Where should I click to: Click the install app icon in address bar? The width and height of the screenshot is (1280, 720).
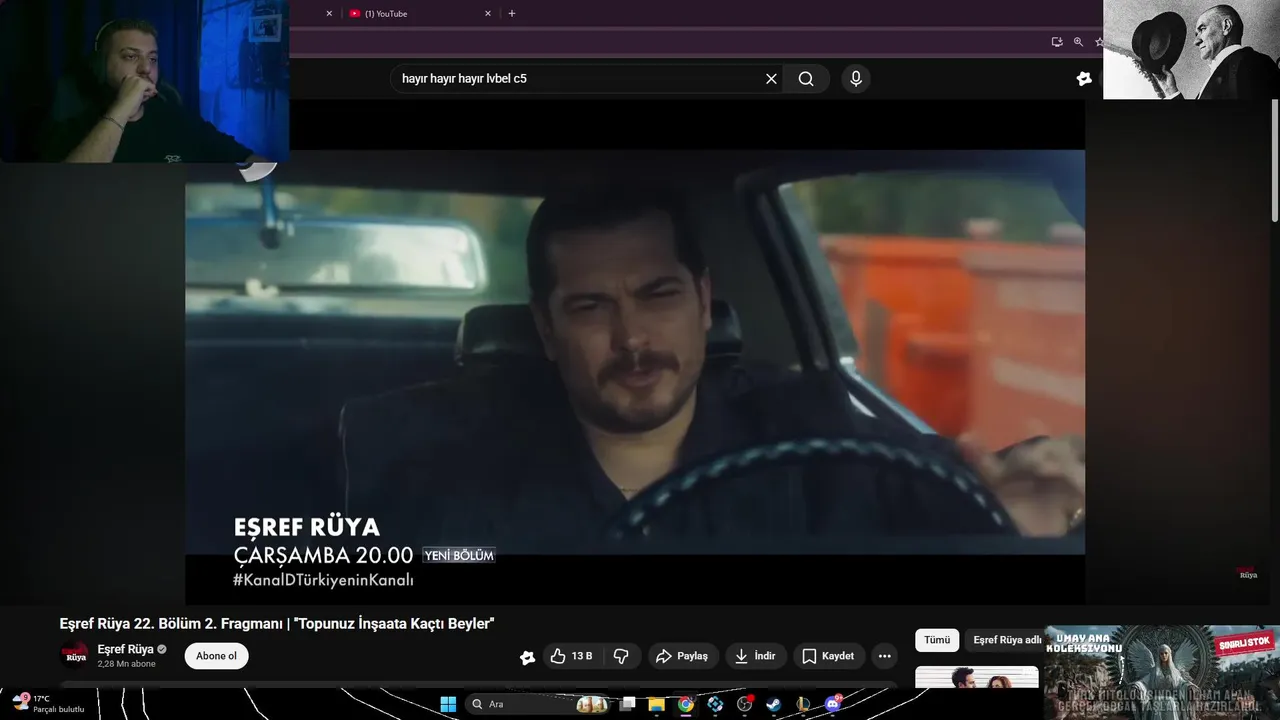1057,42
